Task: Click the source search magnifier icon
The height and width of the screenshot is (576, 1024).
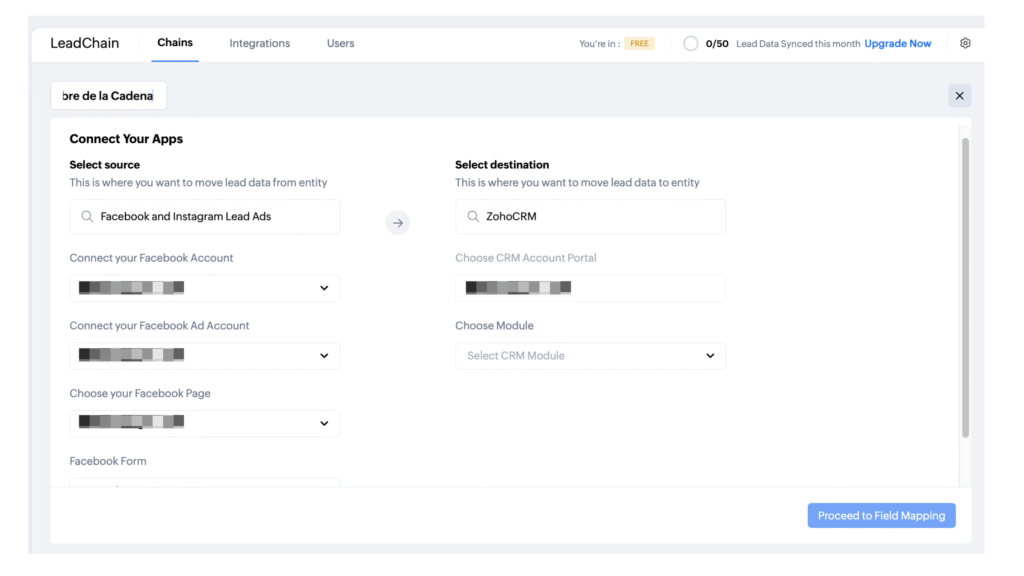Action: tap(87, 216)
